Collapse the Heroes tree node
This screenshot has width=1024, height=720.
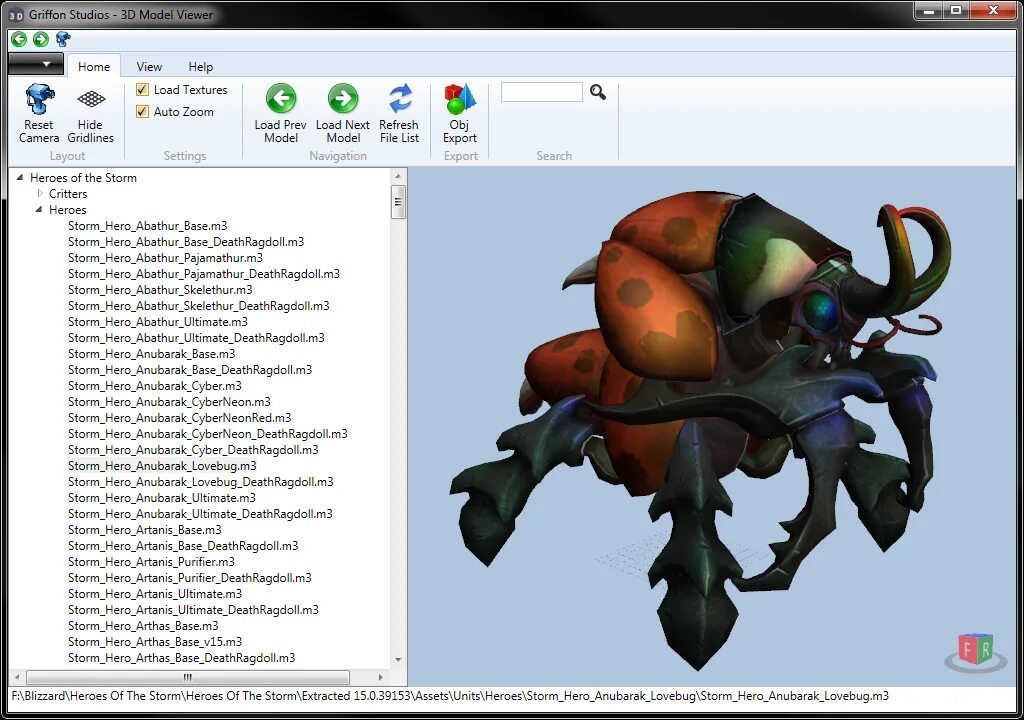click(x=39, y=209)
